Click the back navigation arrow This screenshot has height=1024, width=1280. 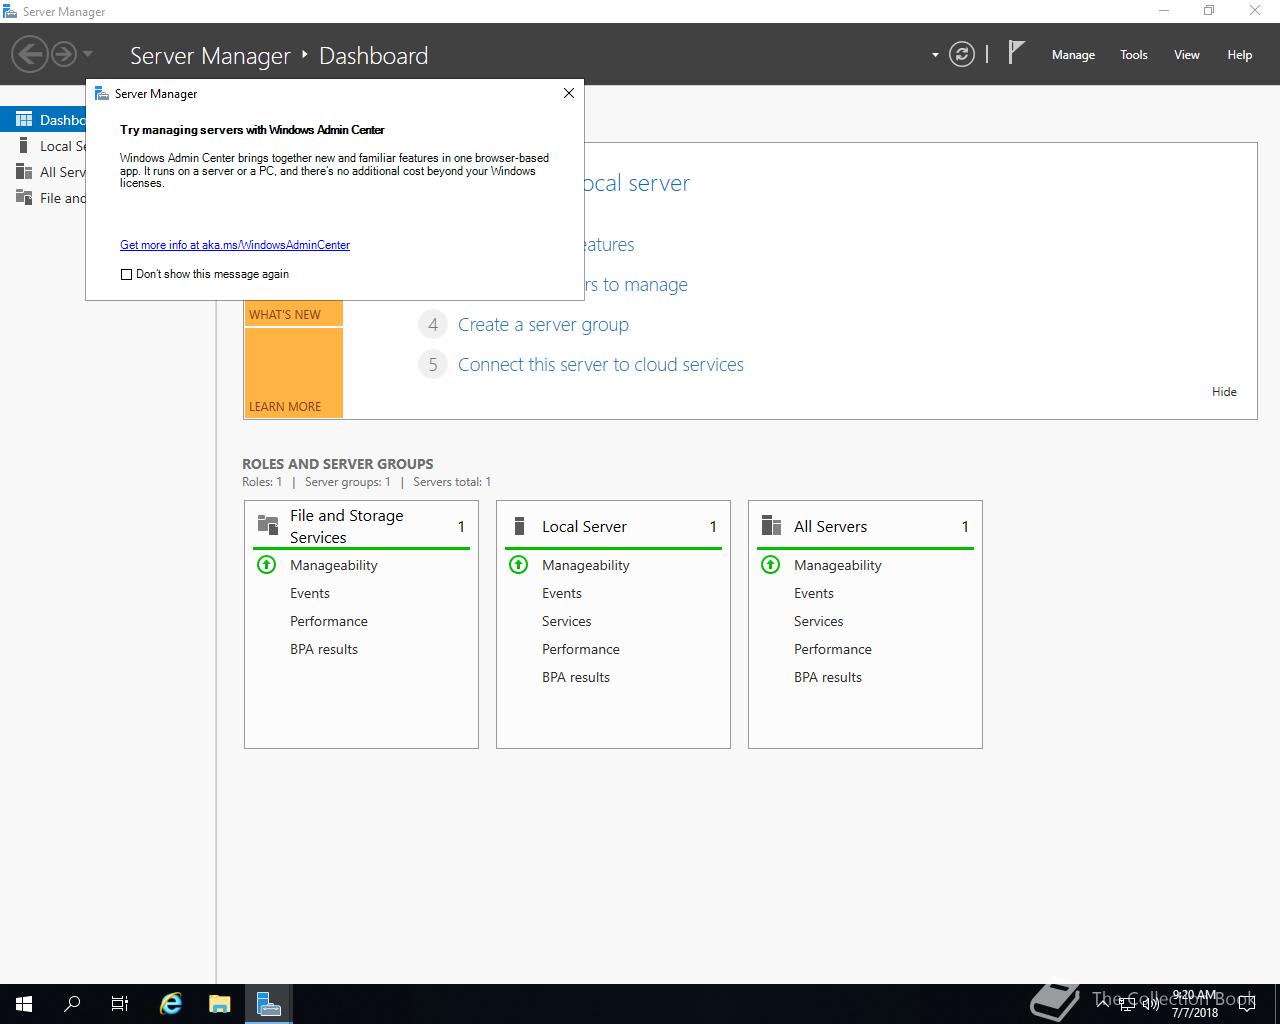(30, 54)
